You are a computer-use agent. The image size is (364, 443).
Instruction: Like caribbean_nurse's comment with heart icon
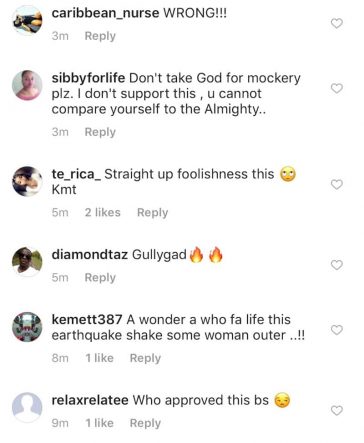pos(337,23)
